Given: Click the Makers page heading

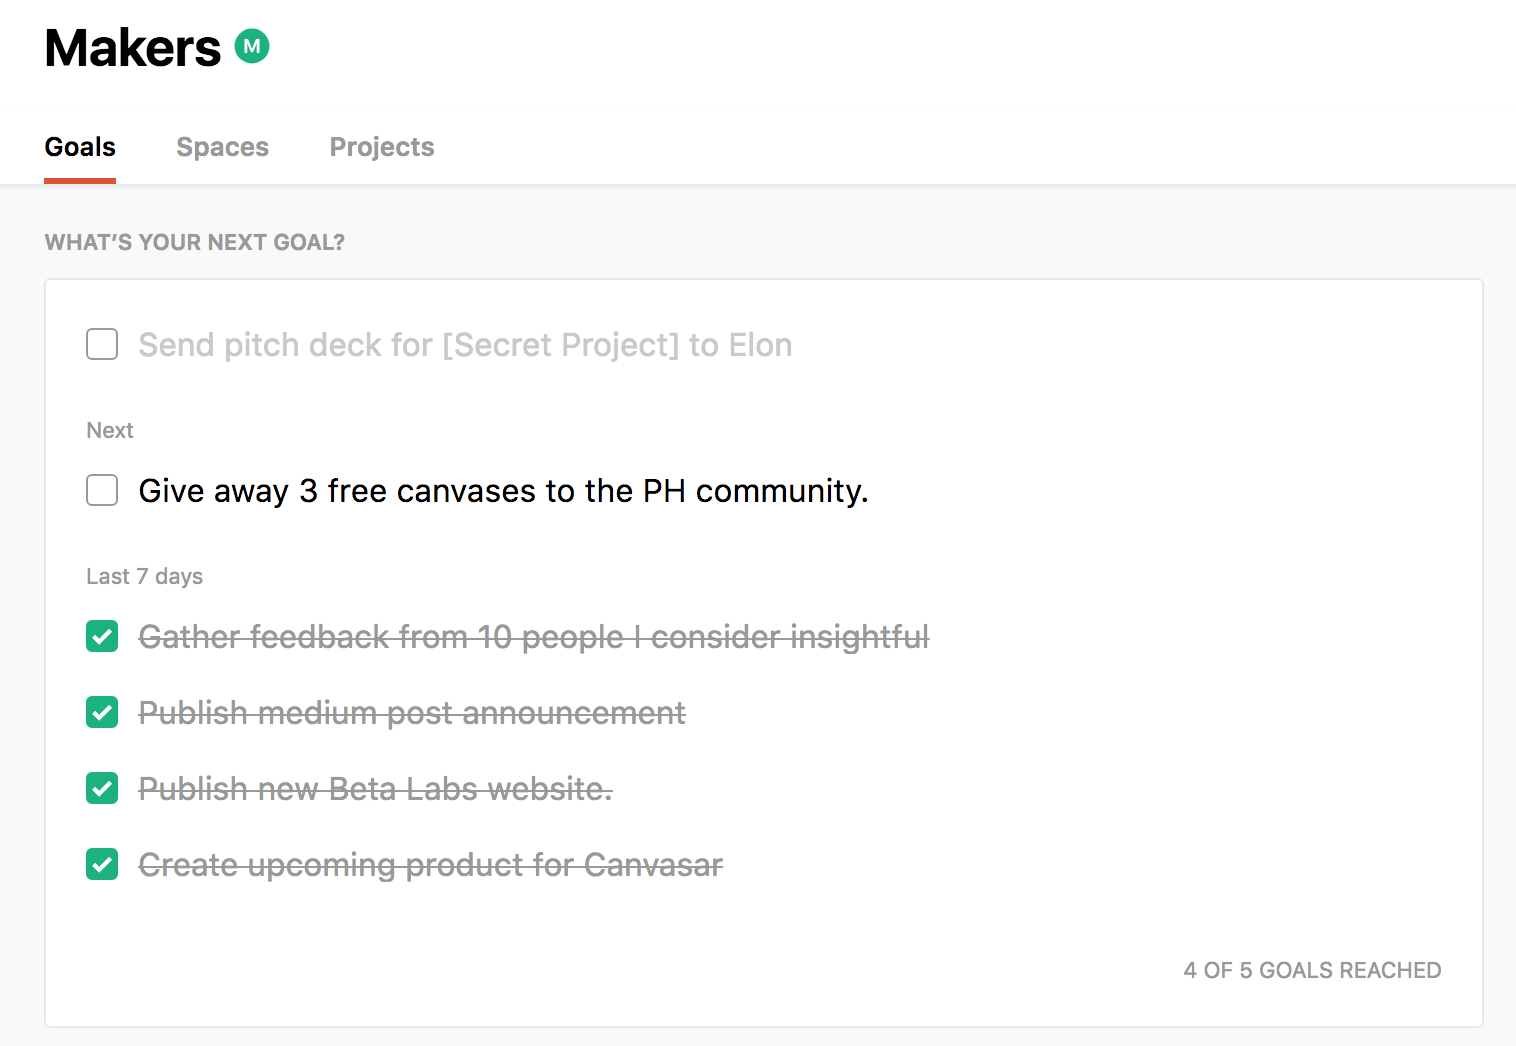Looking at the screenshot, I should 133,48.
